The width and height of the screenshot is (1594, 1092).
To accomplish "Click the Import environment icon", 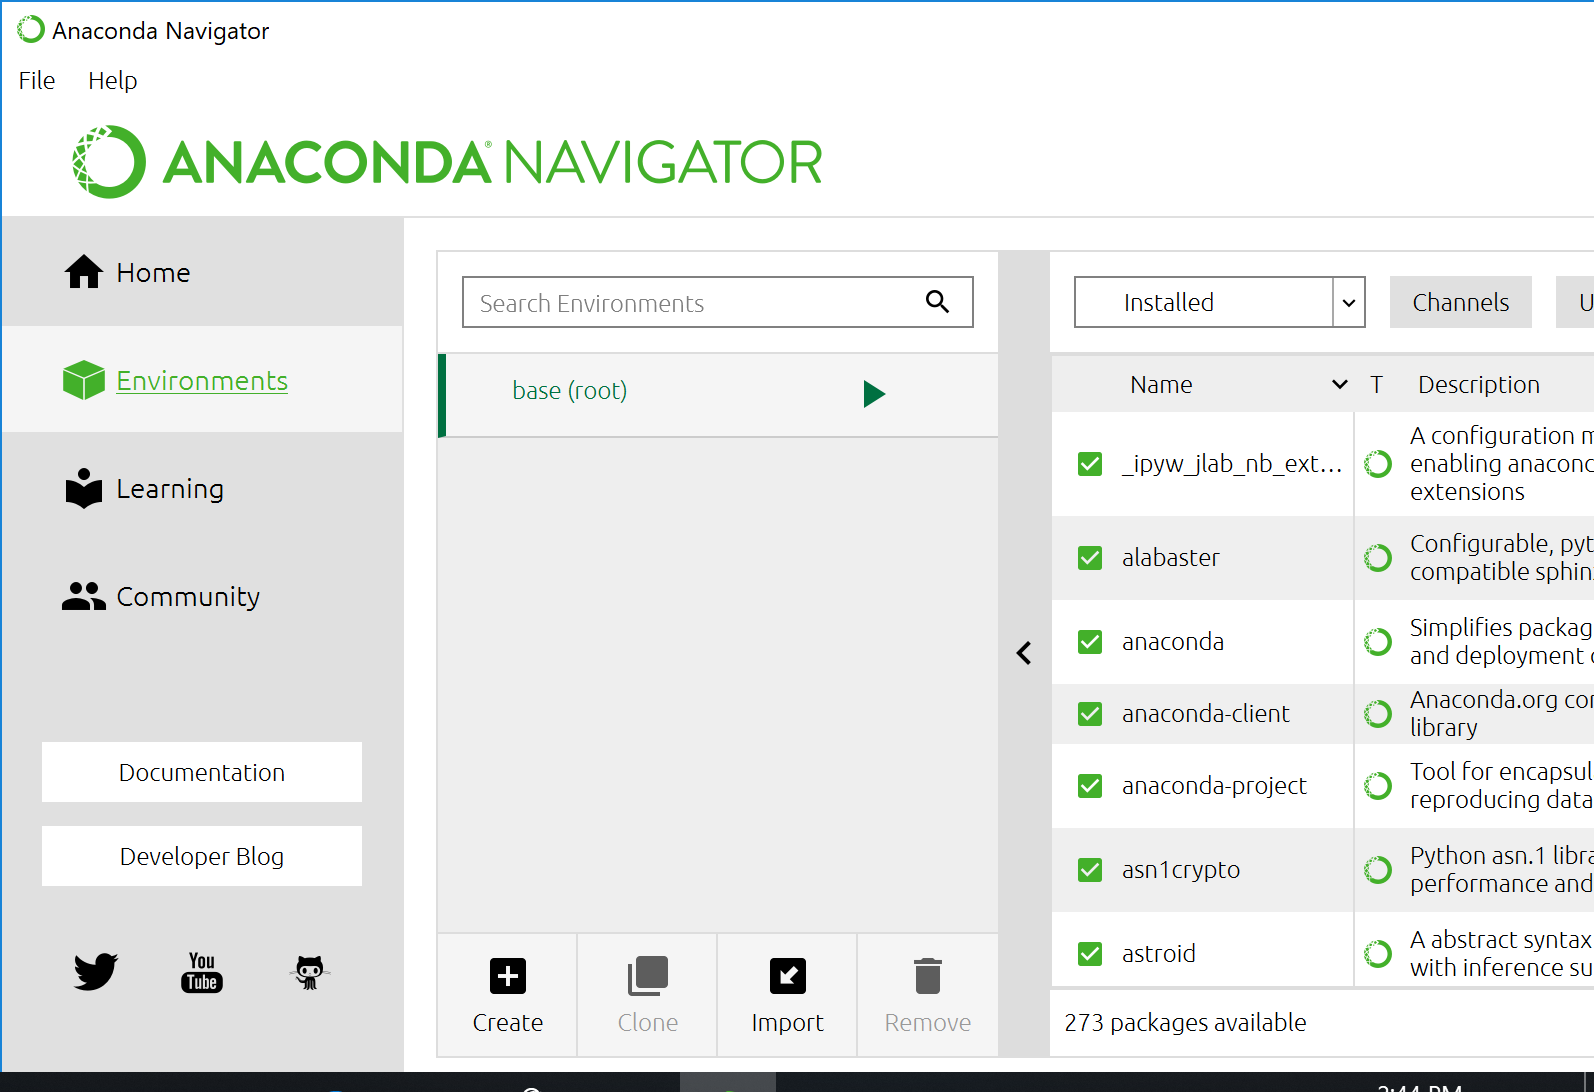I will pyautogui.click(x=788, y=976).
